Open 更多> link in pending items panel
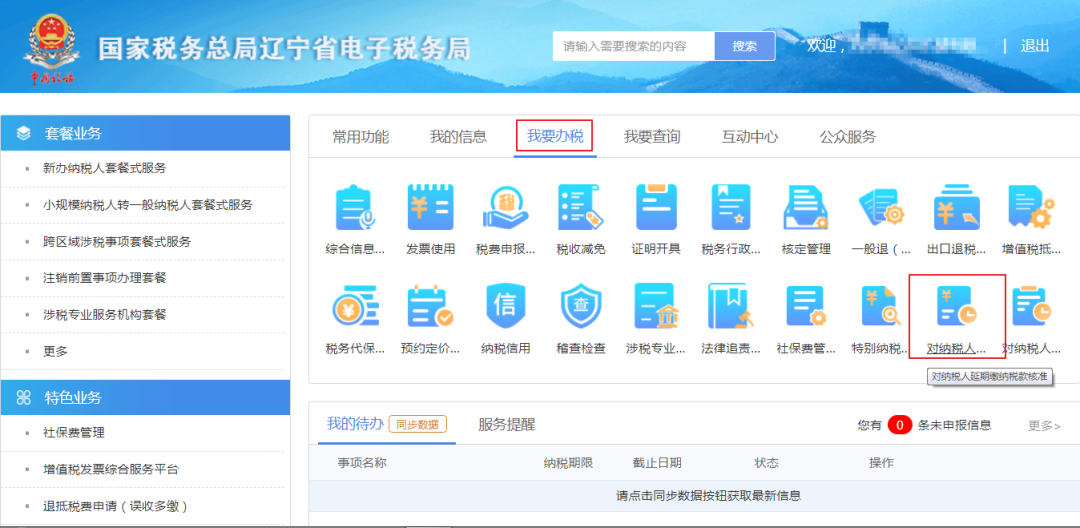This screenshot has height=528, width=1080. (x=1044, y=426)
